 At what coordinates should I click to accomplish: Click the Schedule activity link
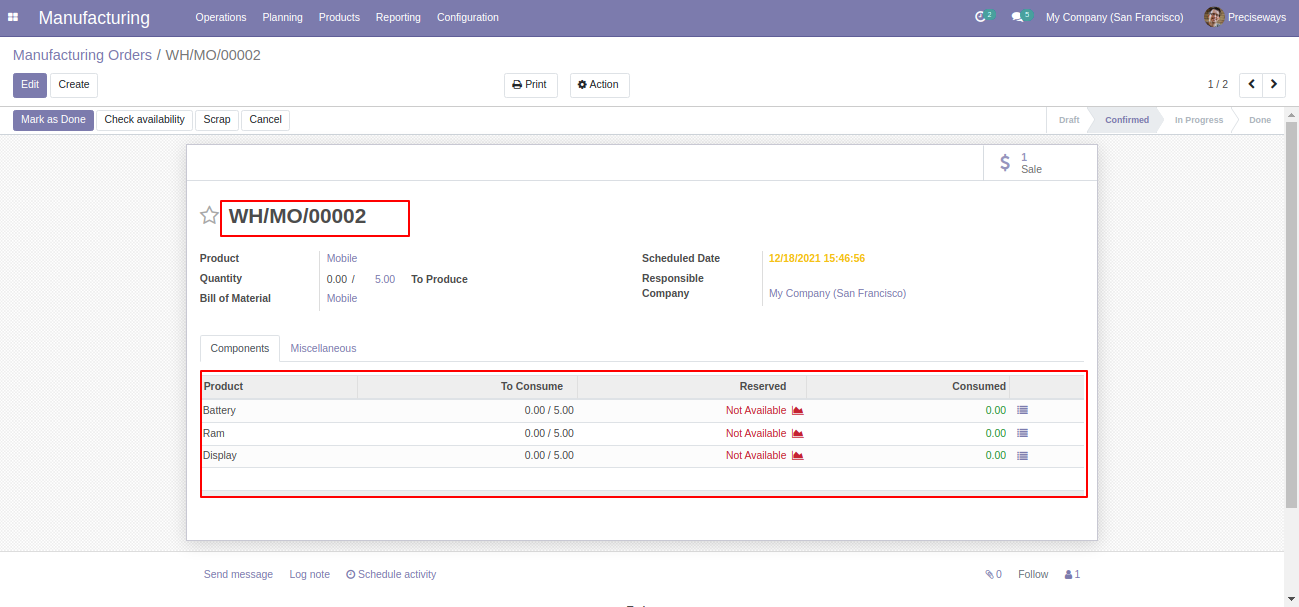[391, 575]
